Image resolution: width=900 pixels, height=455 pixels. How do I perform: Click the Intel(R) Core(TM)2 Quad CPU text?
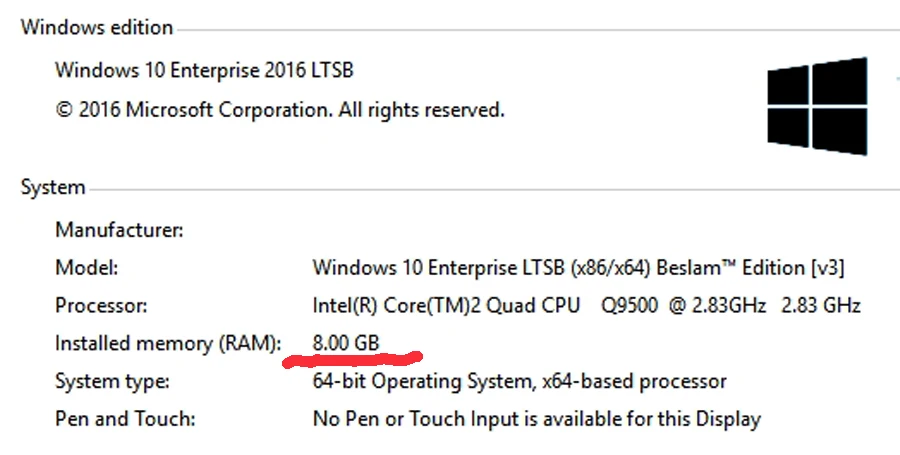pyautogui.click(x=446, y=305)
